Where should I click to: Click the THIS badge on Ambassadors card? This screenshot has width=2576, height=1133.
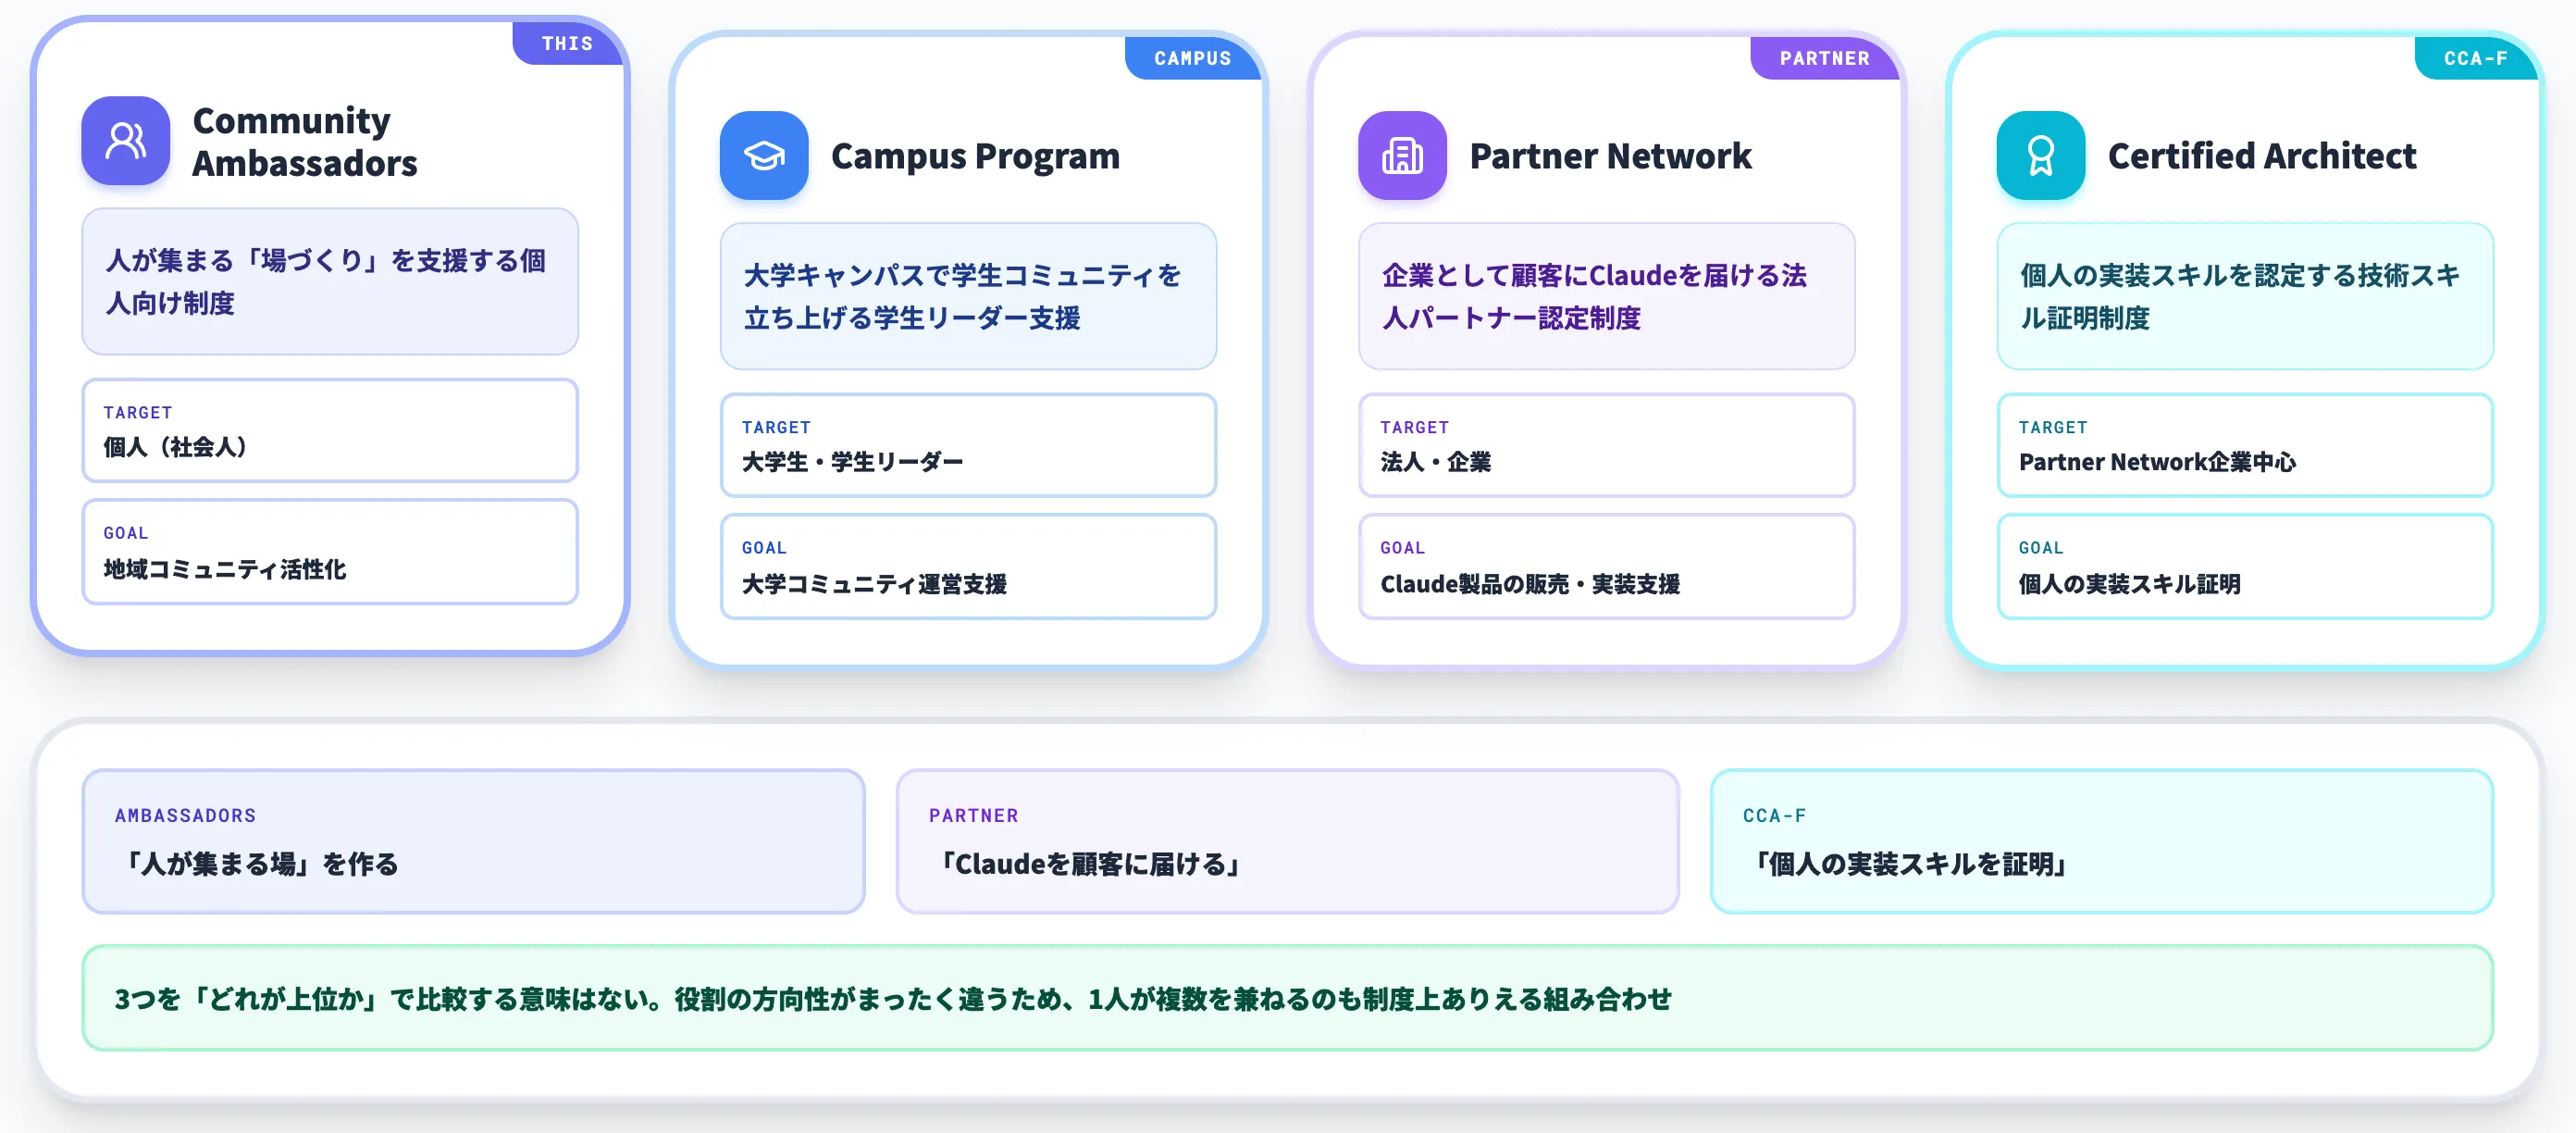[x=567, y=43]
